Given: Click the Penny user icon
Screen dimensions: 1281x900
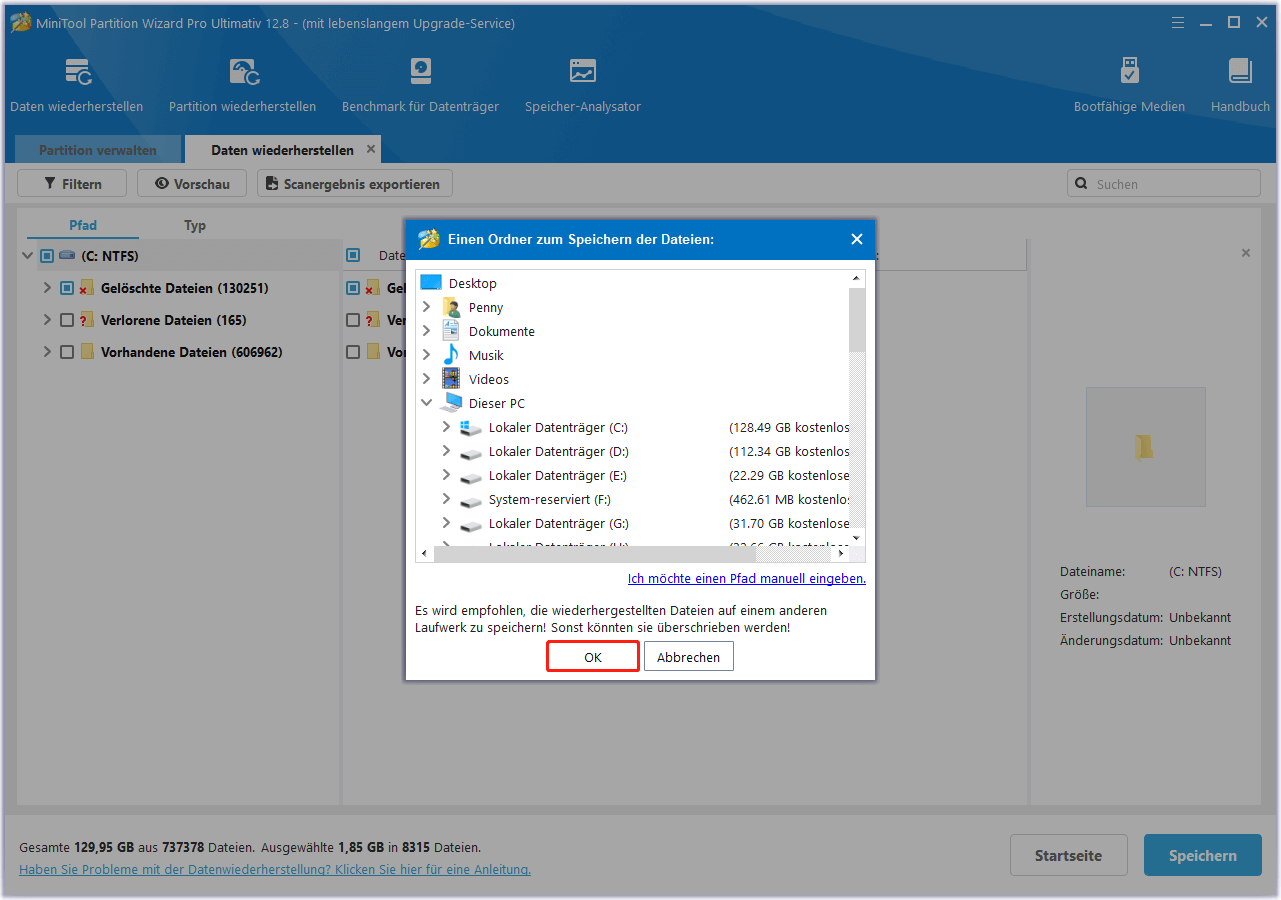Looking at the screenshot, I should click(x=451, y=307).
